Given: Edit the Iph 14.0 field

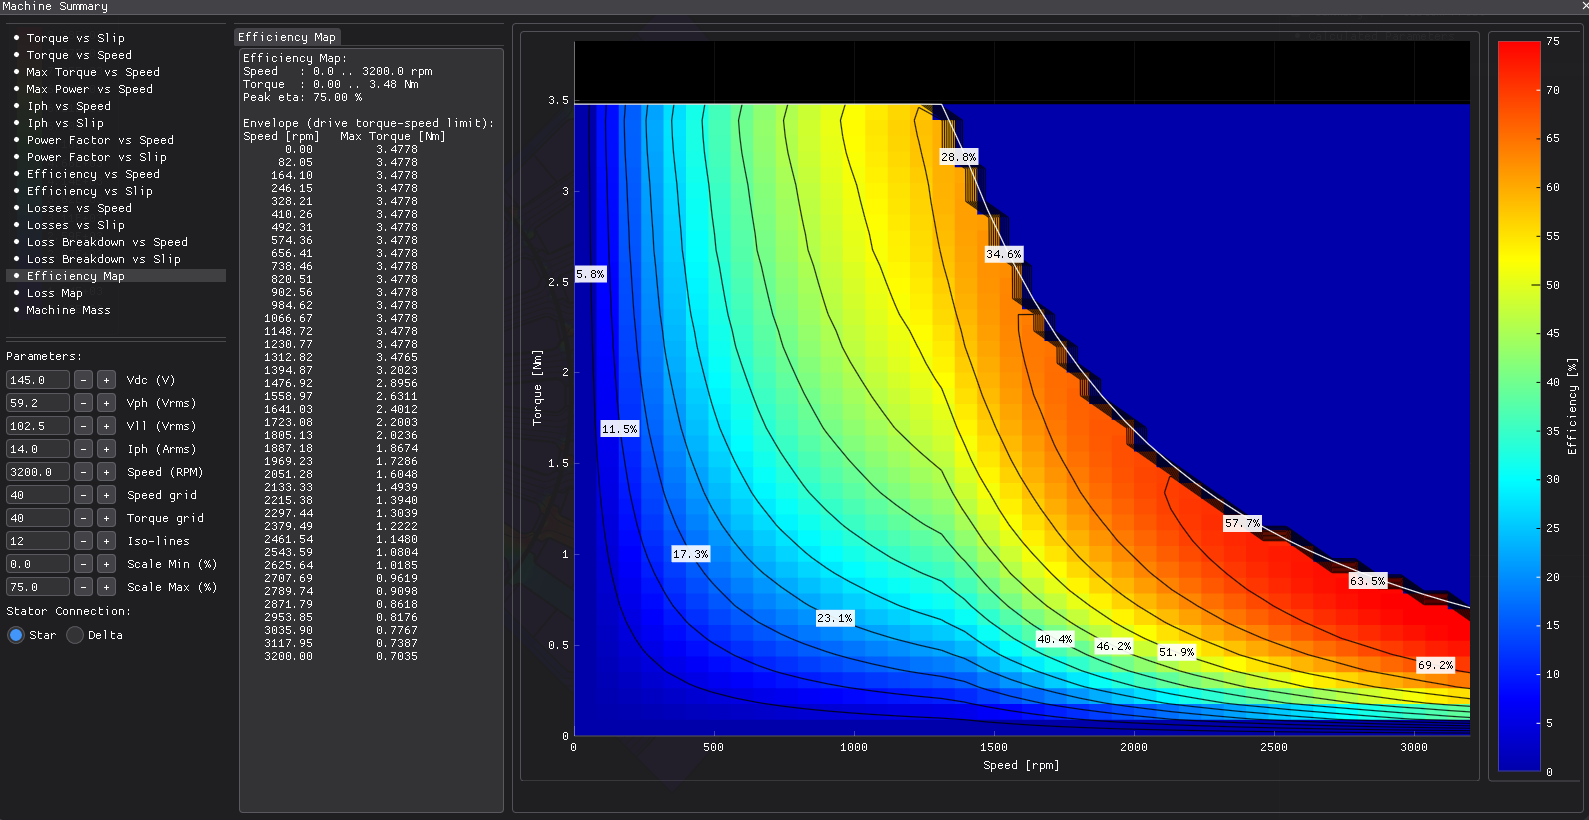Looking at the screenshot, I should [x=38, y=449].
